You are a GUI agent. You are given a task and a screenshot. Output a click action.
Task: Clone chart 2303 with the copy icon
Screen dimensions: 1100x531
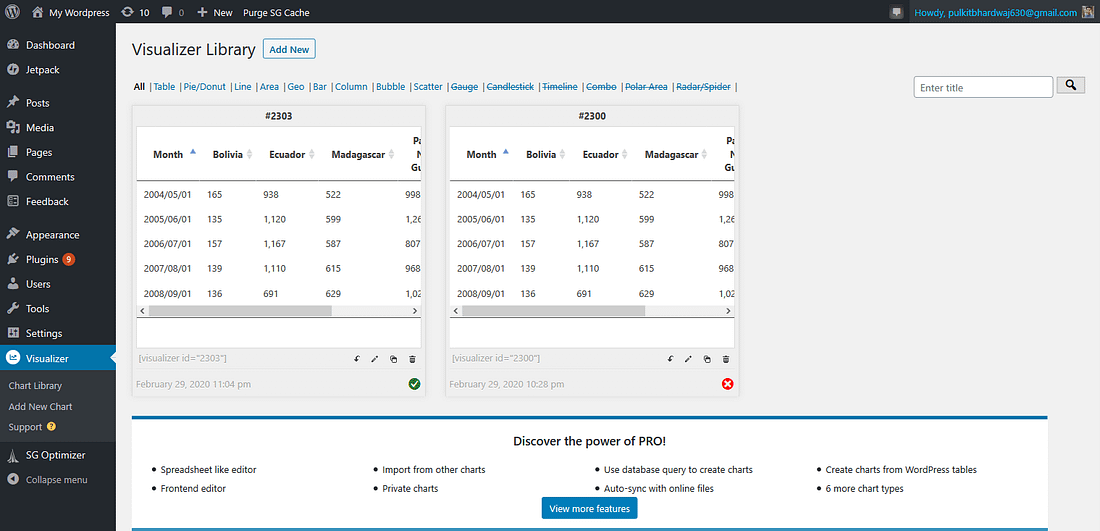pos(394,359)
